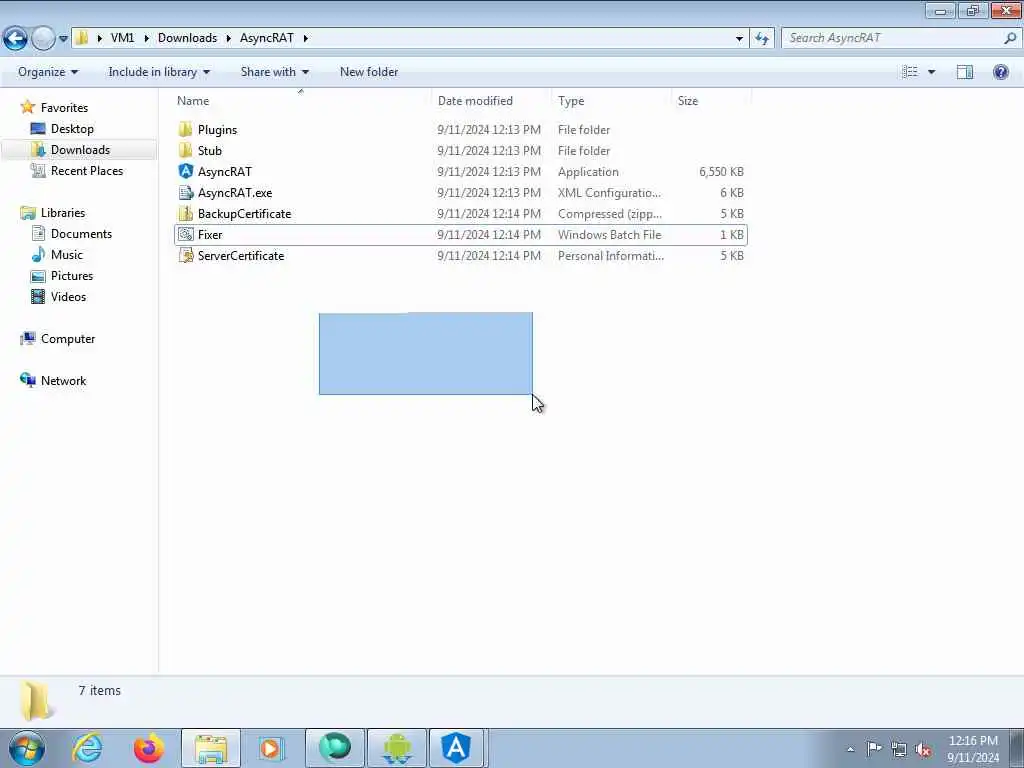Open Desktop in the navigation pane
The height and width of the screenshot is (768, 1024).
72,129
